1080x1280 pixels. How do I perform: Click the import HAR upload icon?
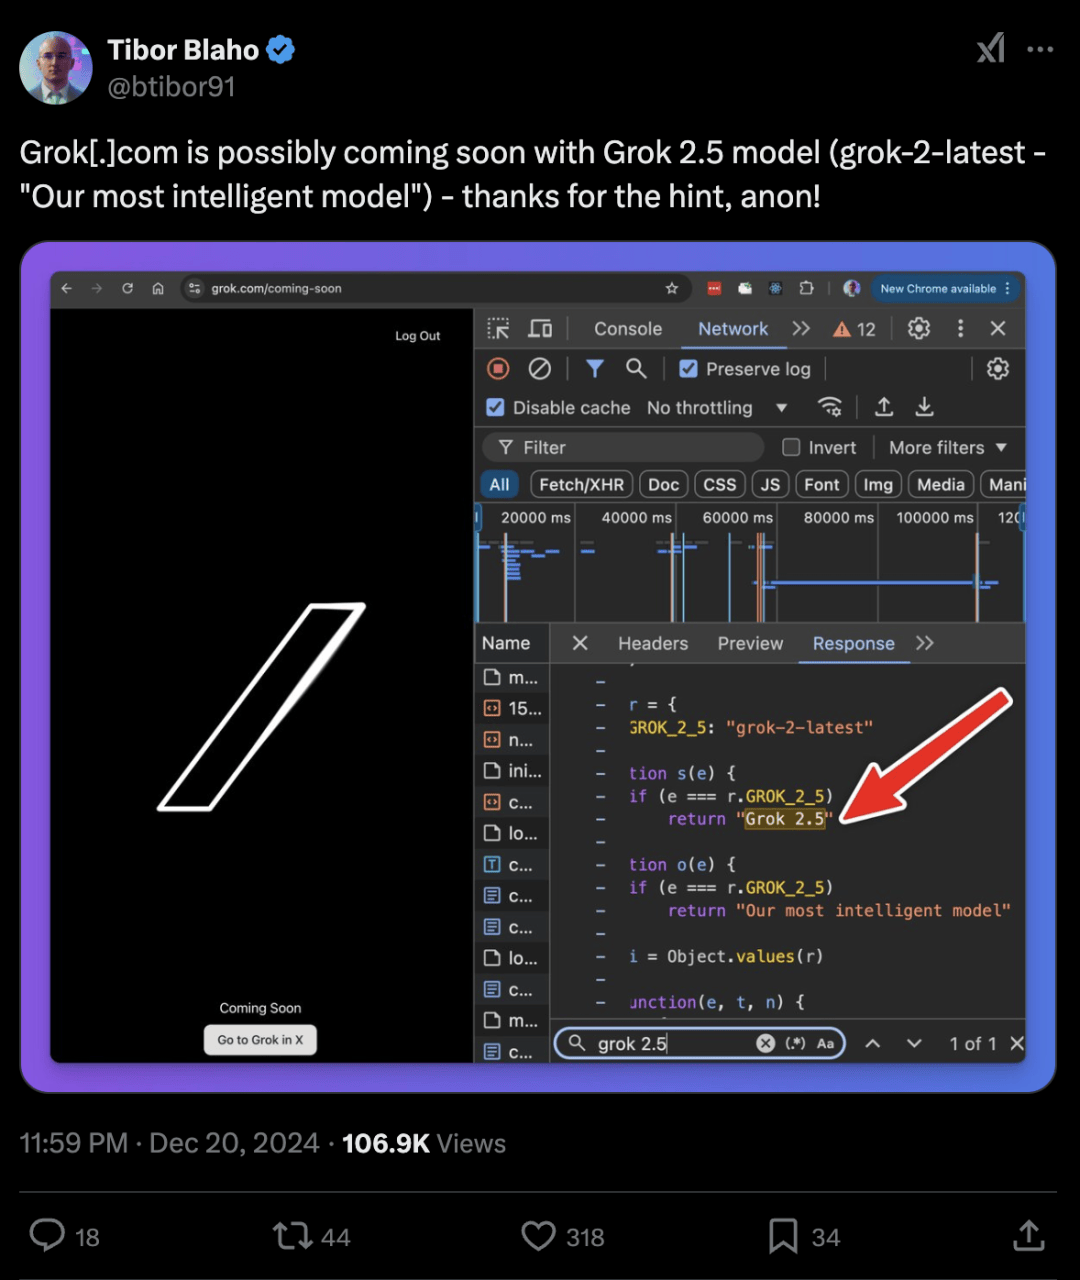(884, 407)
